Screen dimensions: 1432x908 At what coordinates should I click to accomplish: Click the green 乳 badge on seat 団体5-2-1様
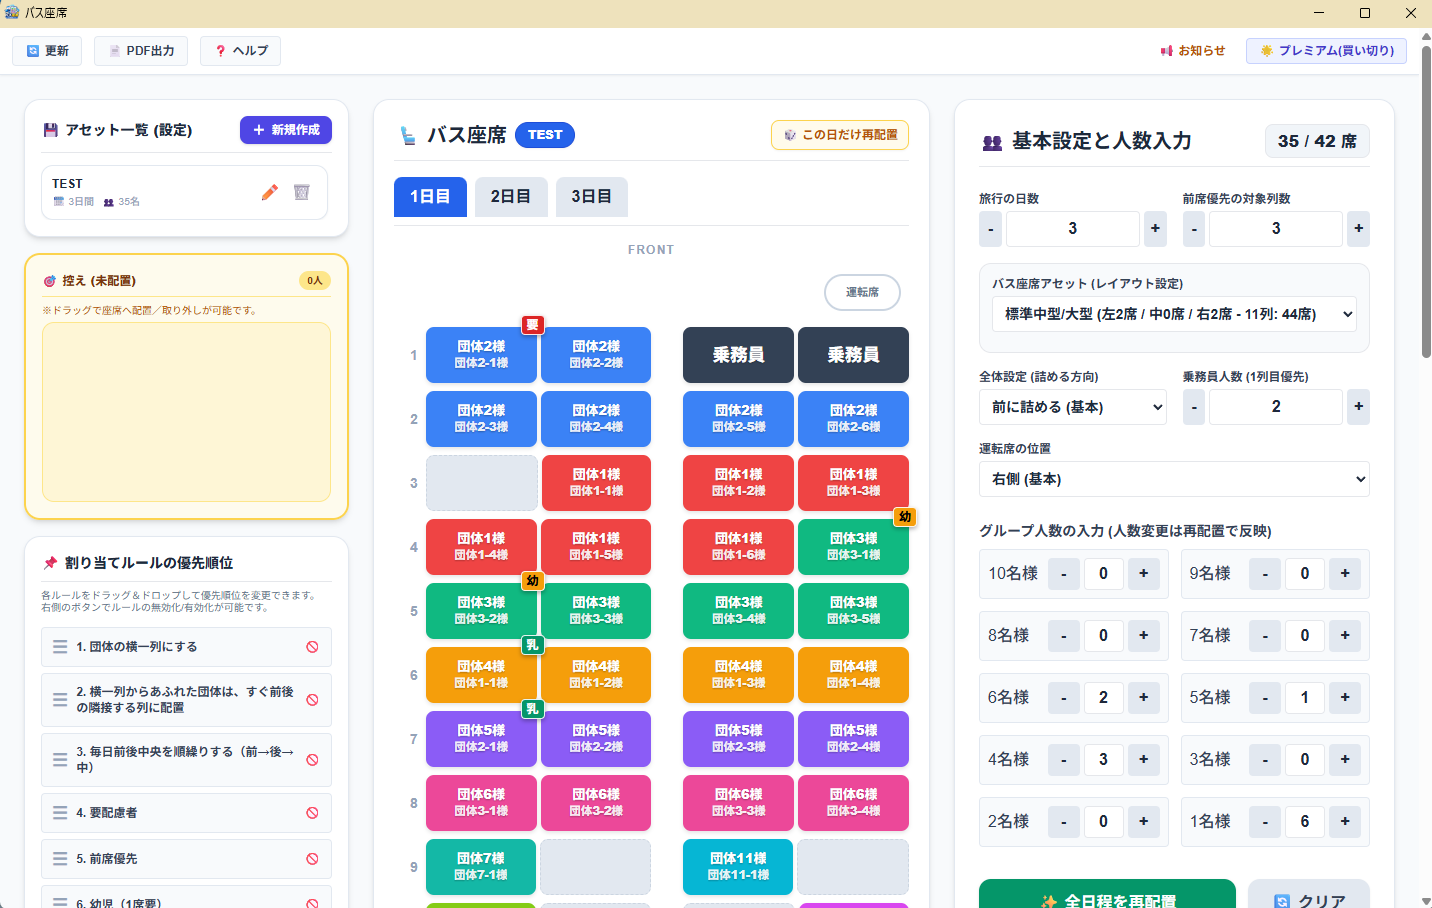pyautogui.click(x=532, y=709)
